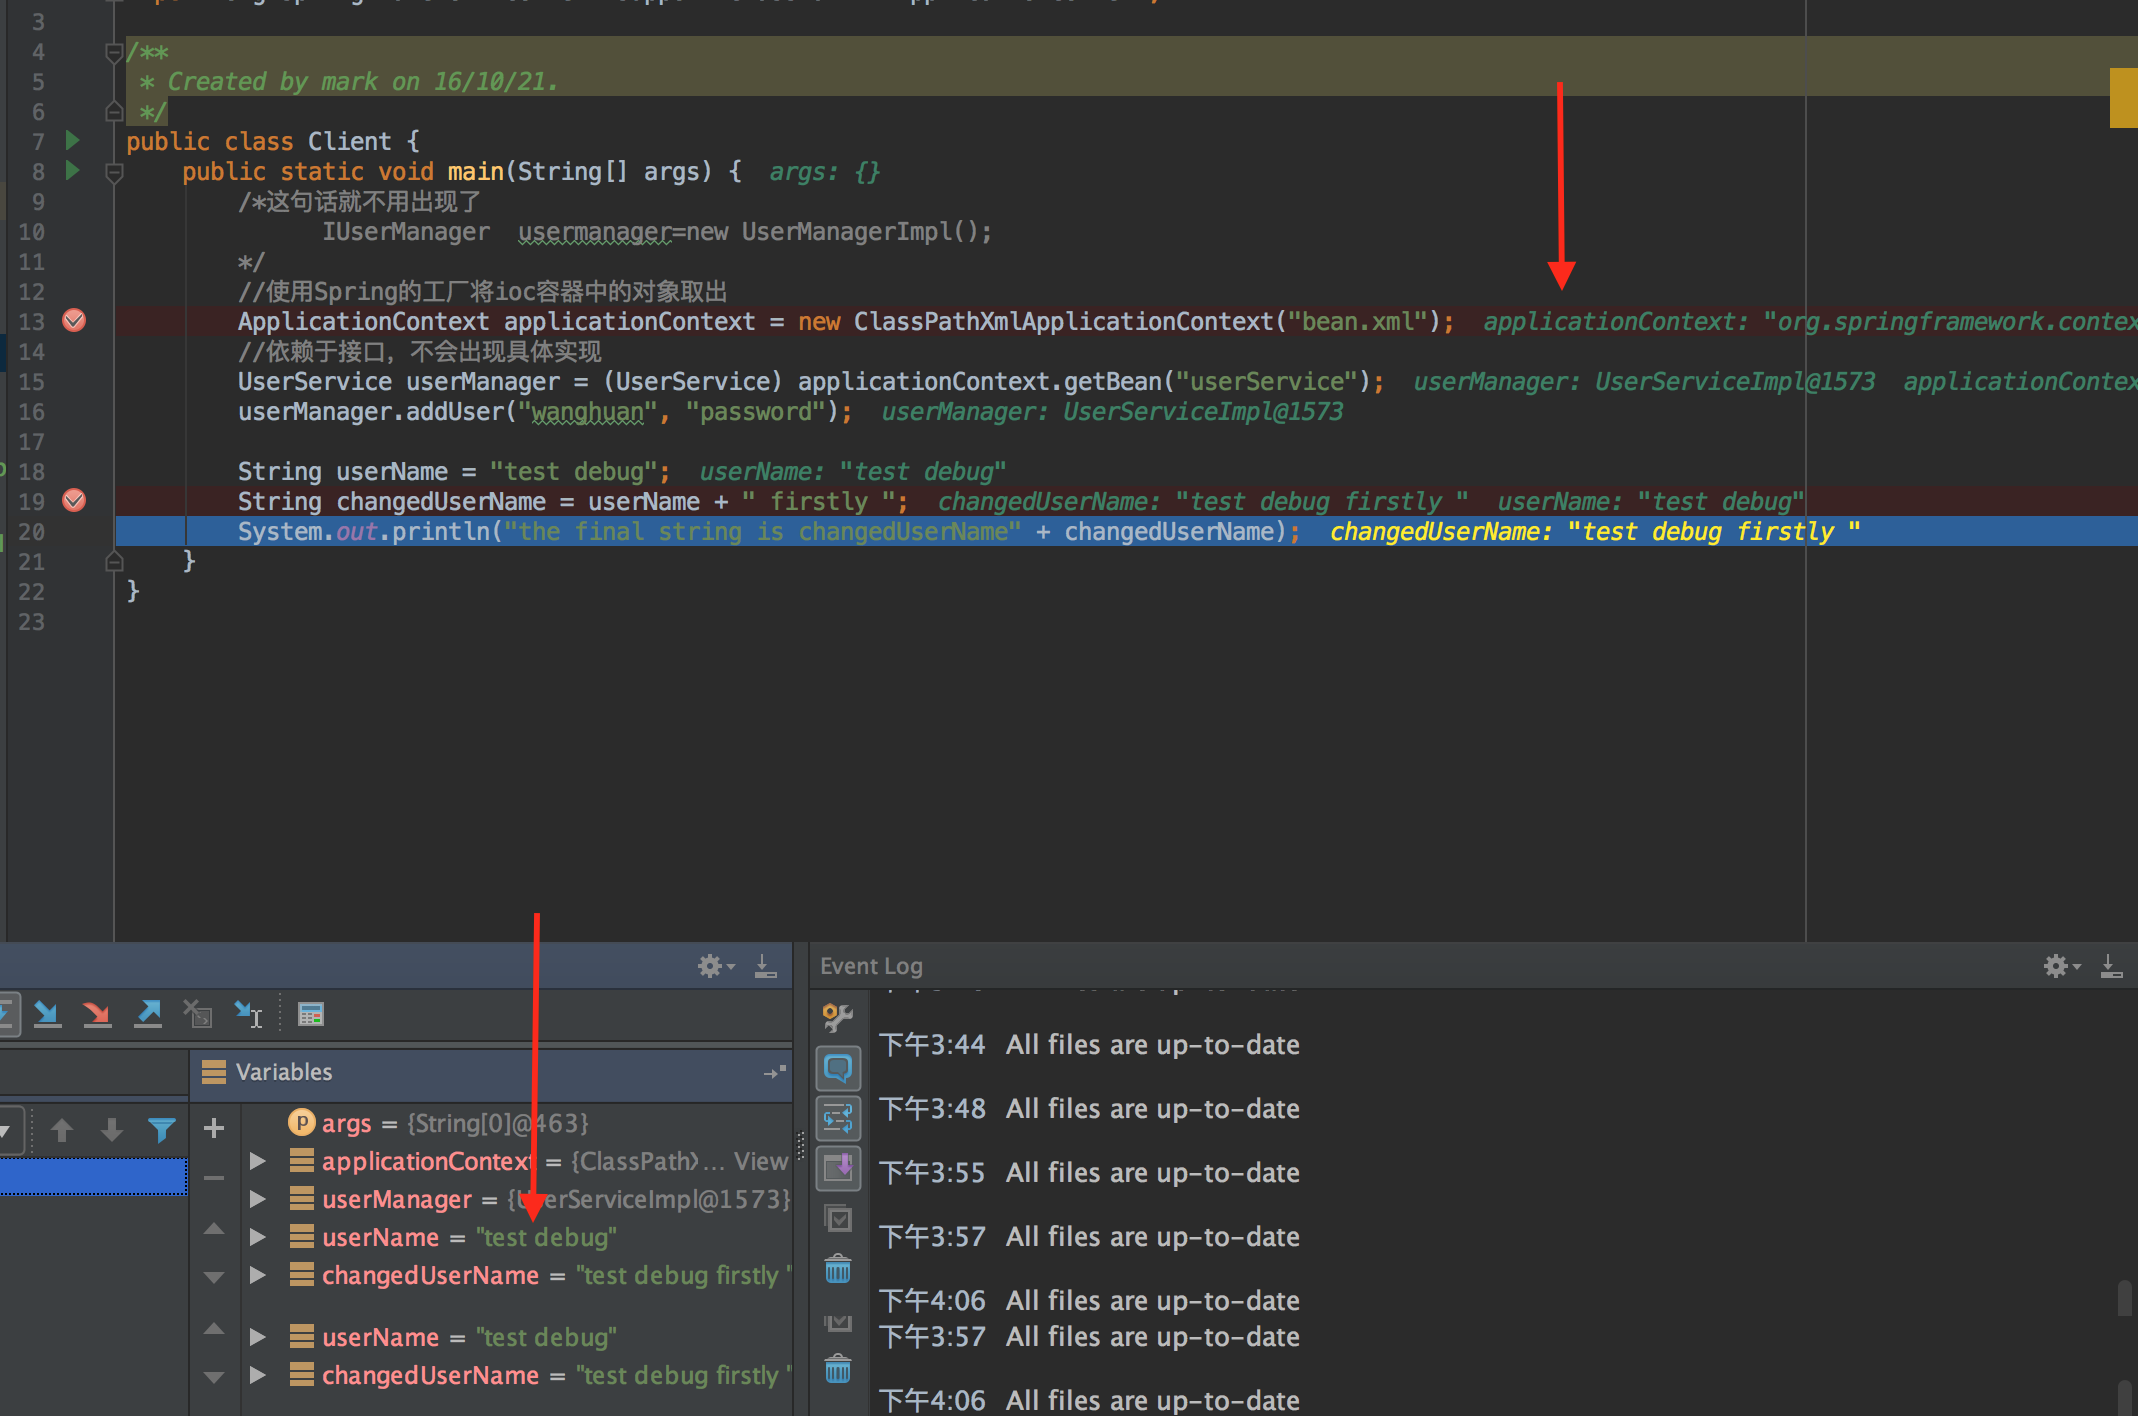Image resolution: width=2138 pixels, height=1416 pixels.
Task: Click the Client class name
Action: tap(350, 141)
